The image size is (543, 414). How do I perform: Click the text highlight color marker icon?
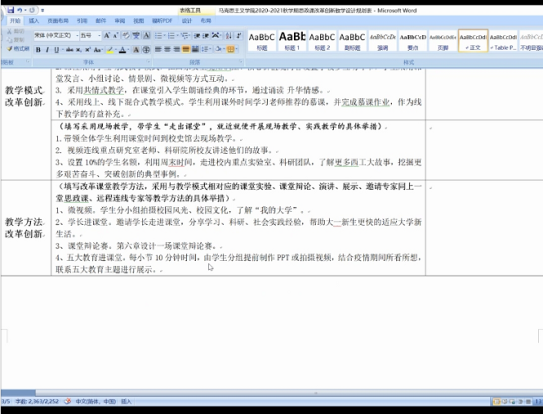click(x=110, y=50)
